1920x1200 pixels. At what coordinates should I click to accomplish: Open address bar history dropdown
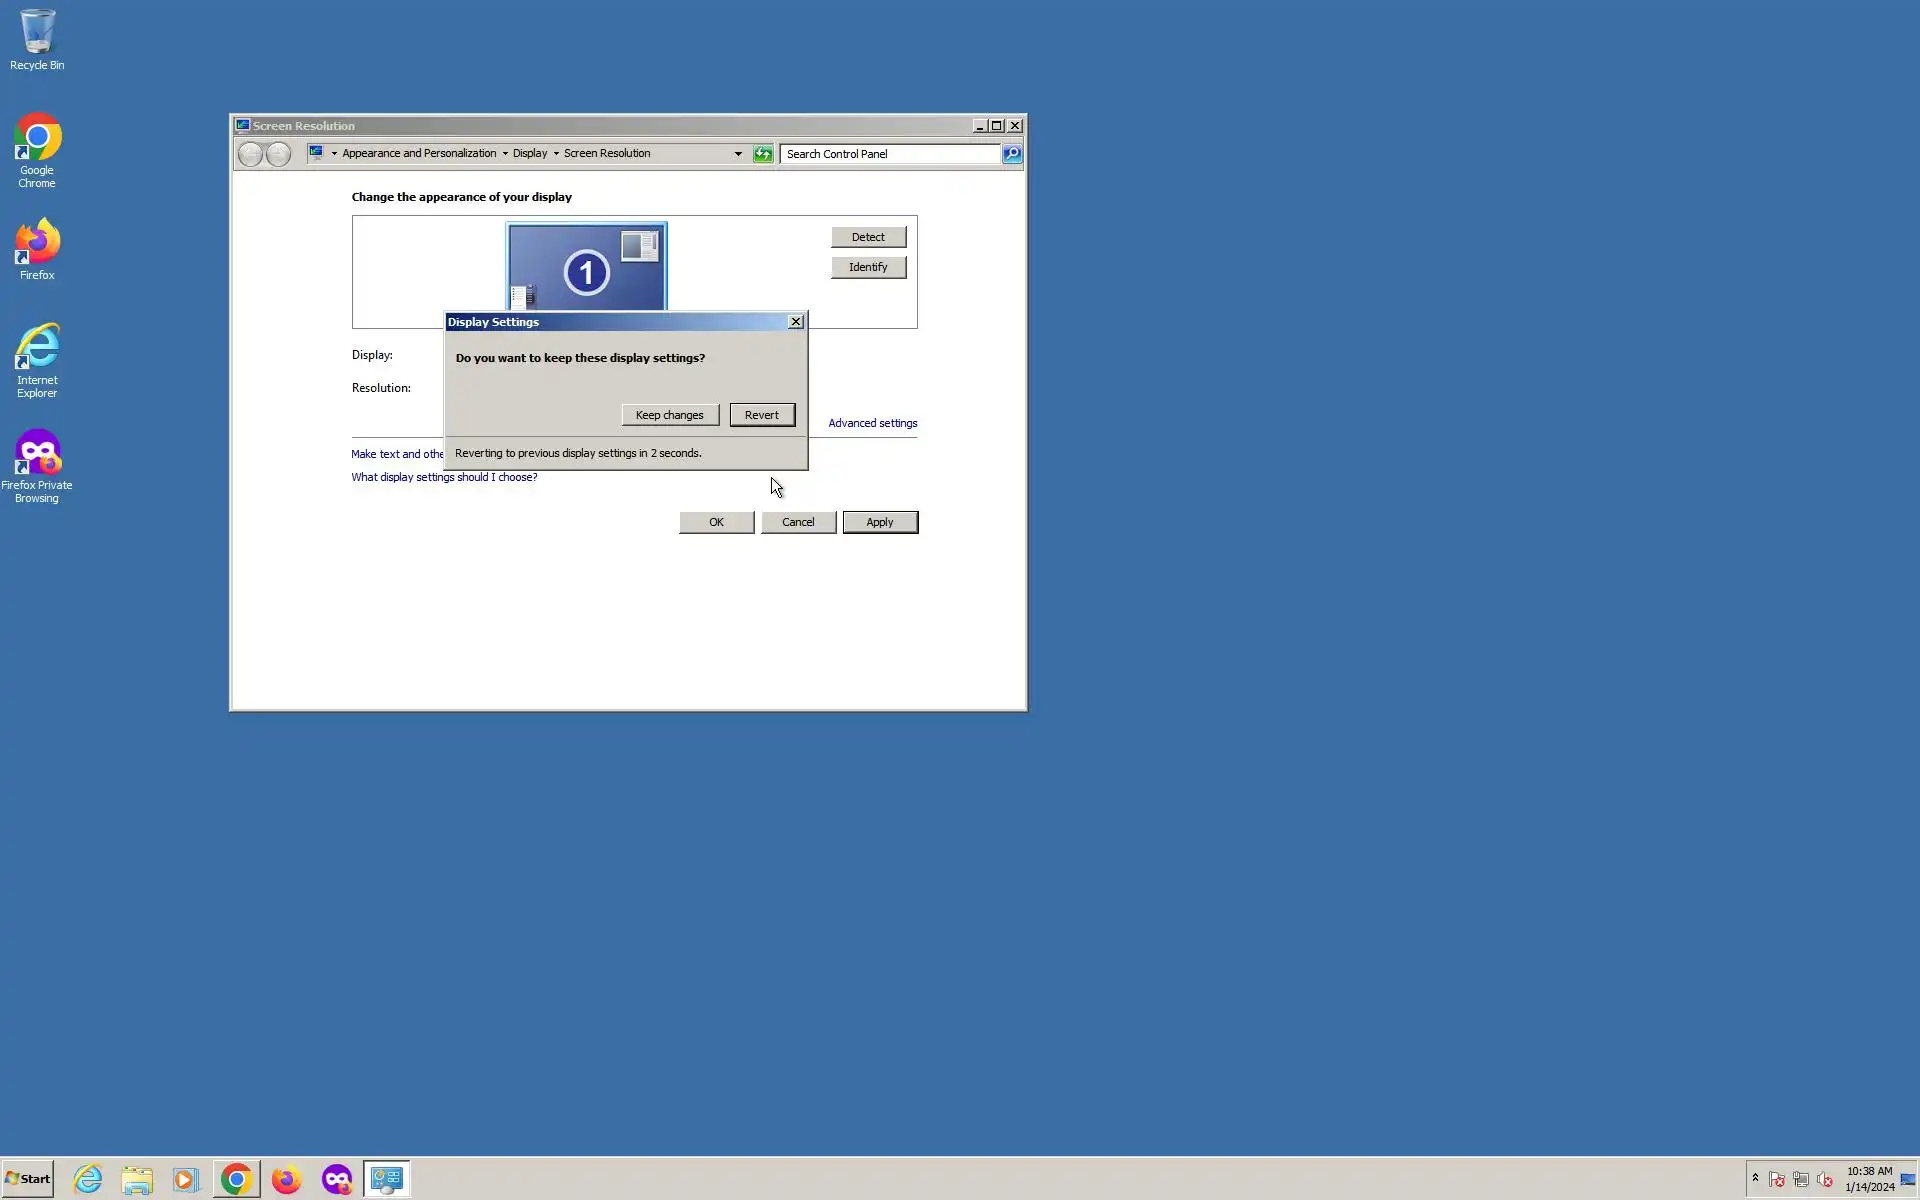click(738, 154)
